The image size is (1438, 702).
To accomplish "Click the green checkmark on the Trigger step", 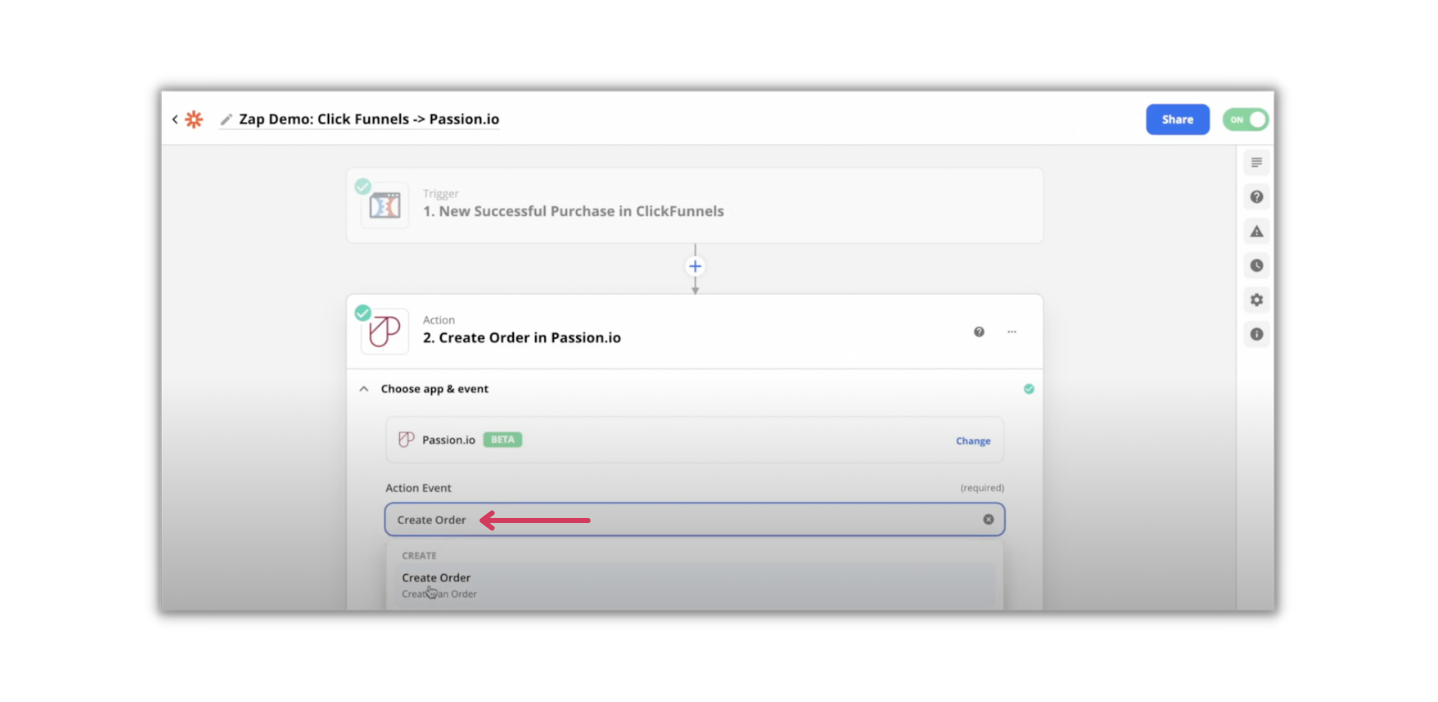I will (362, 187).
